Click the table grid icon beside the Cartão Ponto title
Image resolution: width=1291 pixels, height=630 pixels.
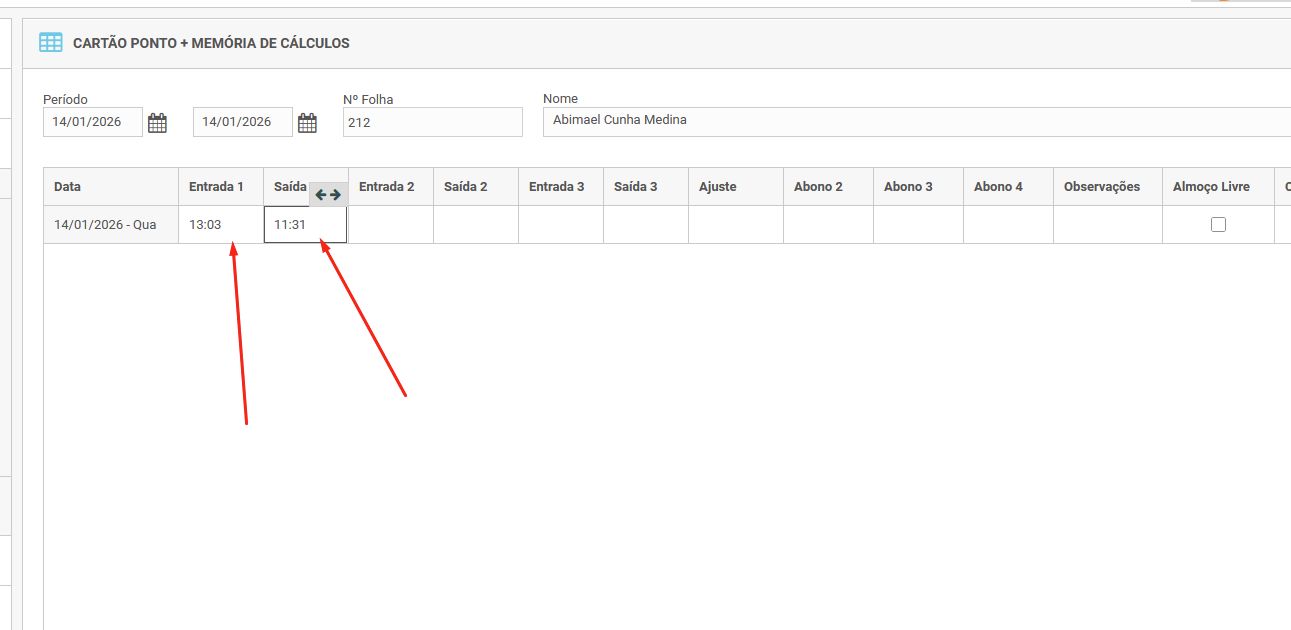(50, 42)
